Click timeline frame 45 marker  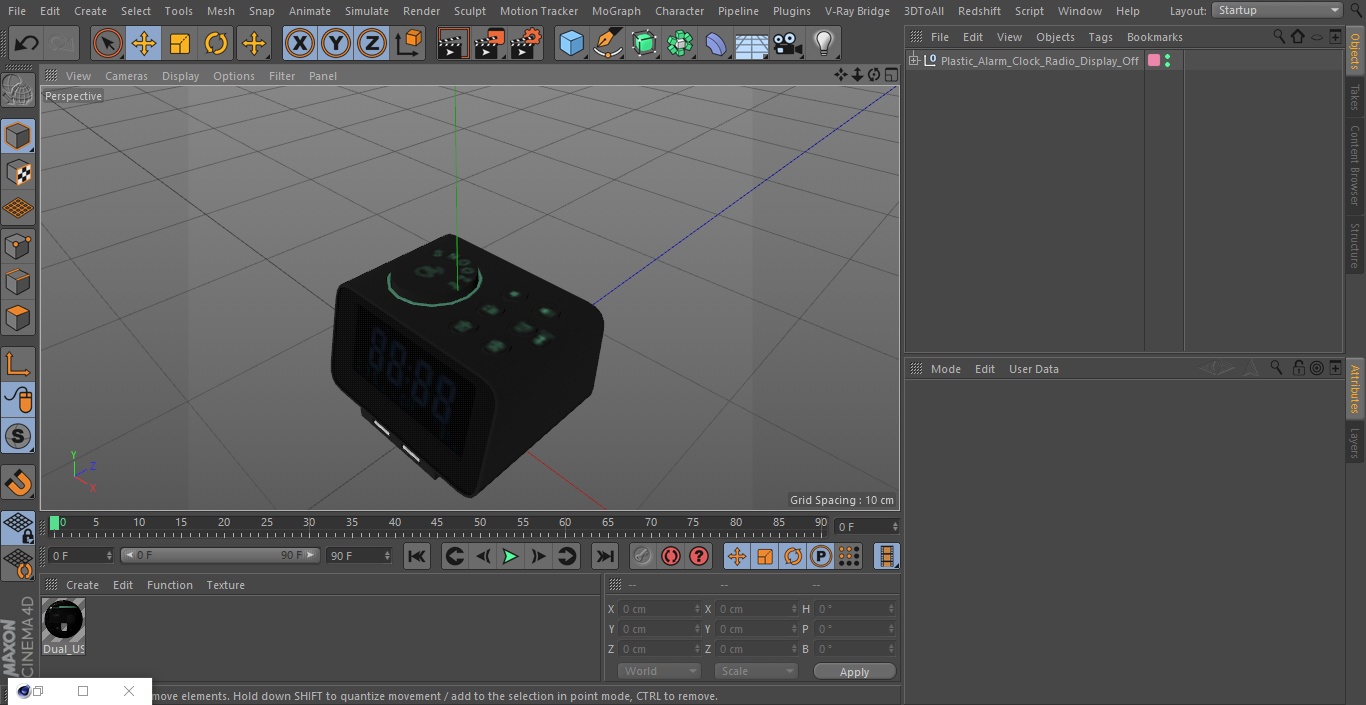(437, 522)
